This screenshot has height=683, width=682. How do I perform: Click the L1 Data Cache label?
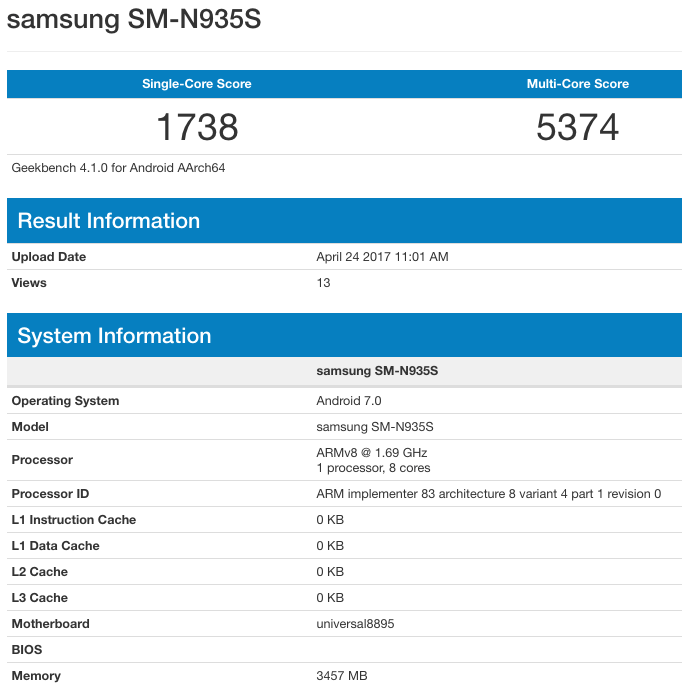(55, 545)
